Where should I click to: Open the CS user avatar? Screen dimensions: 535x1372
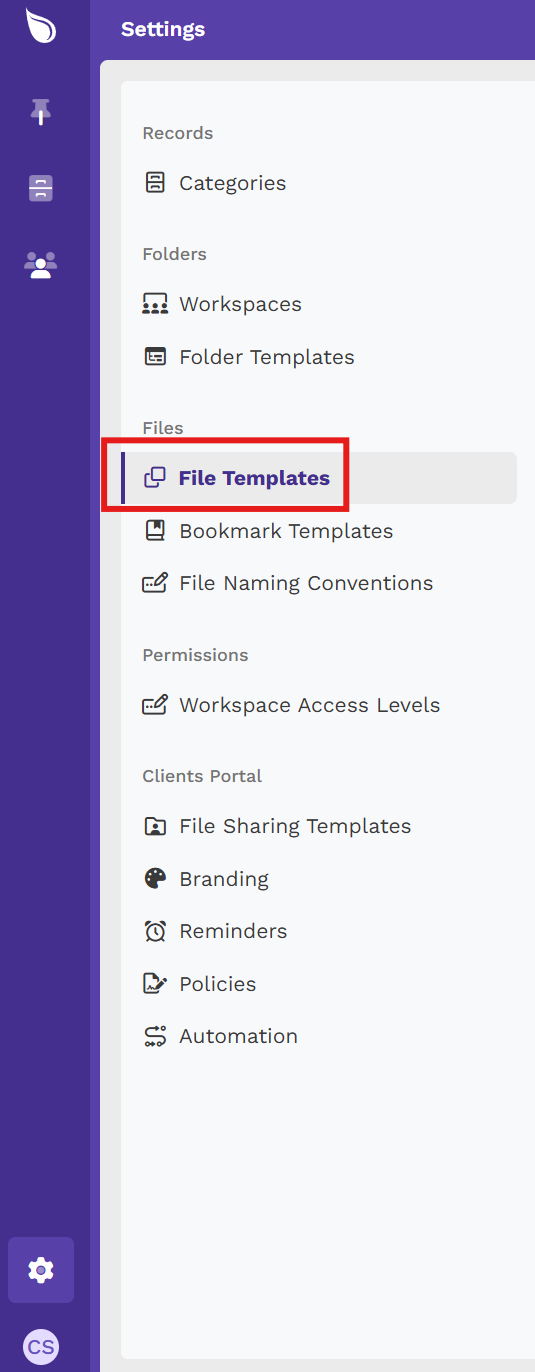click(41, 1347)
